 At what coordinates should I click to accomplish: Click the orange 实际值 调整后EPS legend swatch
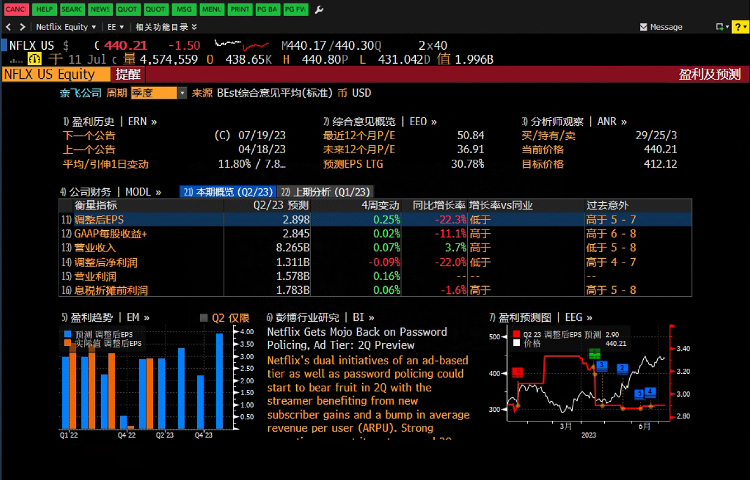(67, 343)
